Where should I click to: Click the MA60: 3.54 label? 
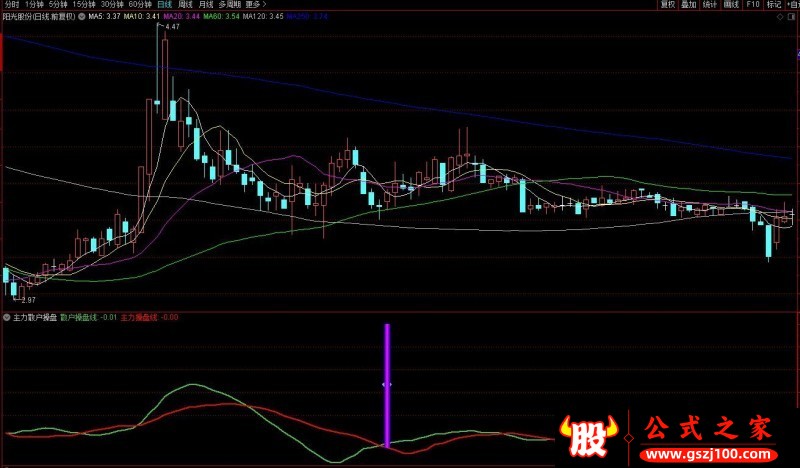[221, 16]
